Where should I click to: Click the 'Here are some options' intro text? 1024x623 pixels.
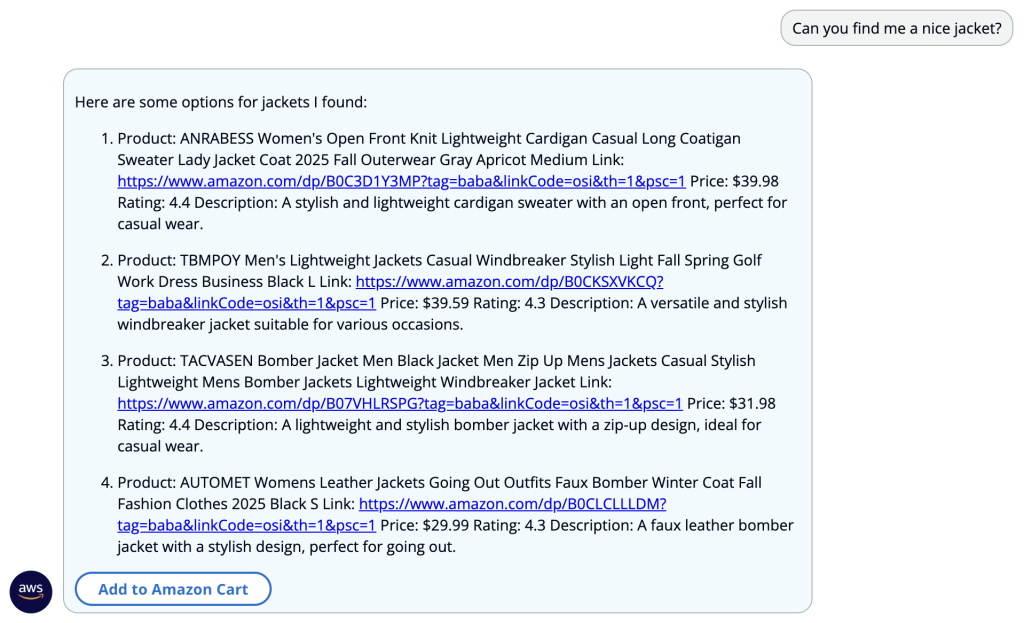pos(221,102)
